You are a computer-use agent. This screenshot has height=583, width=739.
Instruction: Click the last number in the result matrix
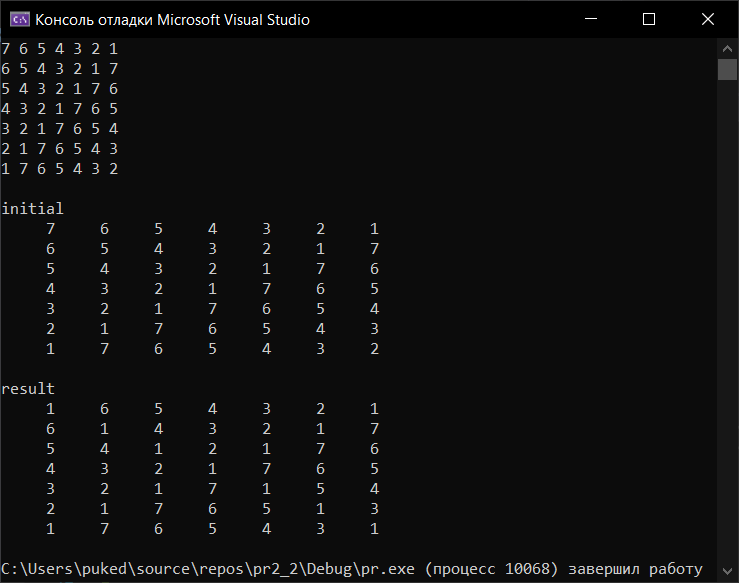coord(374,528)
